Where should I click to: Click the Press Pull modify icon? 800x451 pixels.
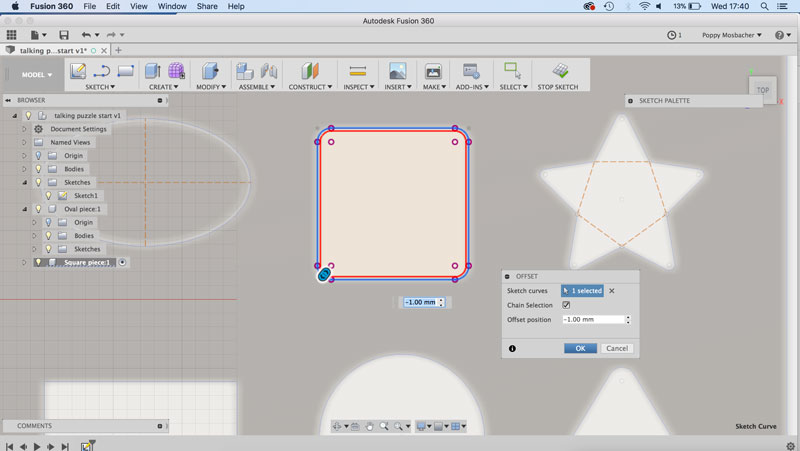[210, 71]
